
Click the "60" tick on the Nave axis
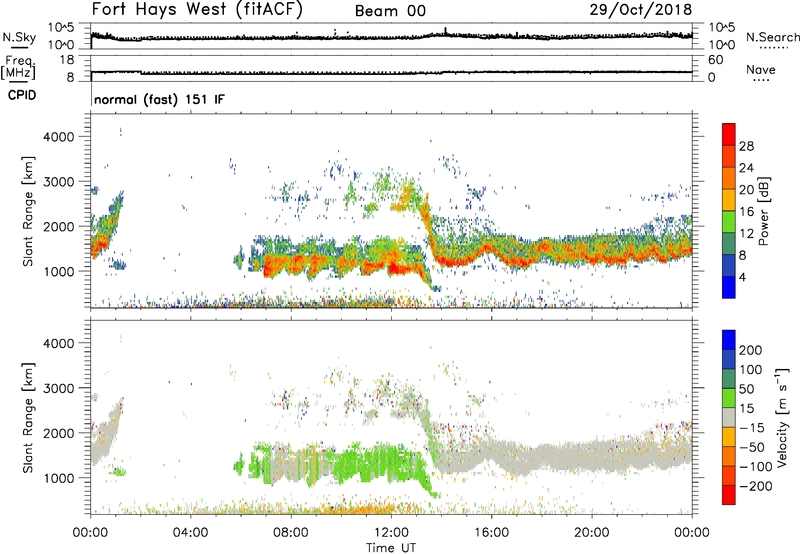[x=715, y=60]
